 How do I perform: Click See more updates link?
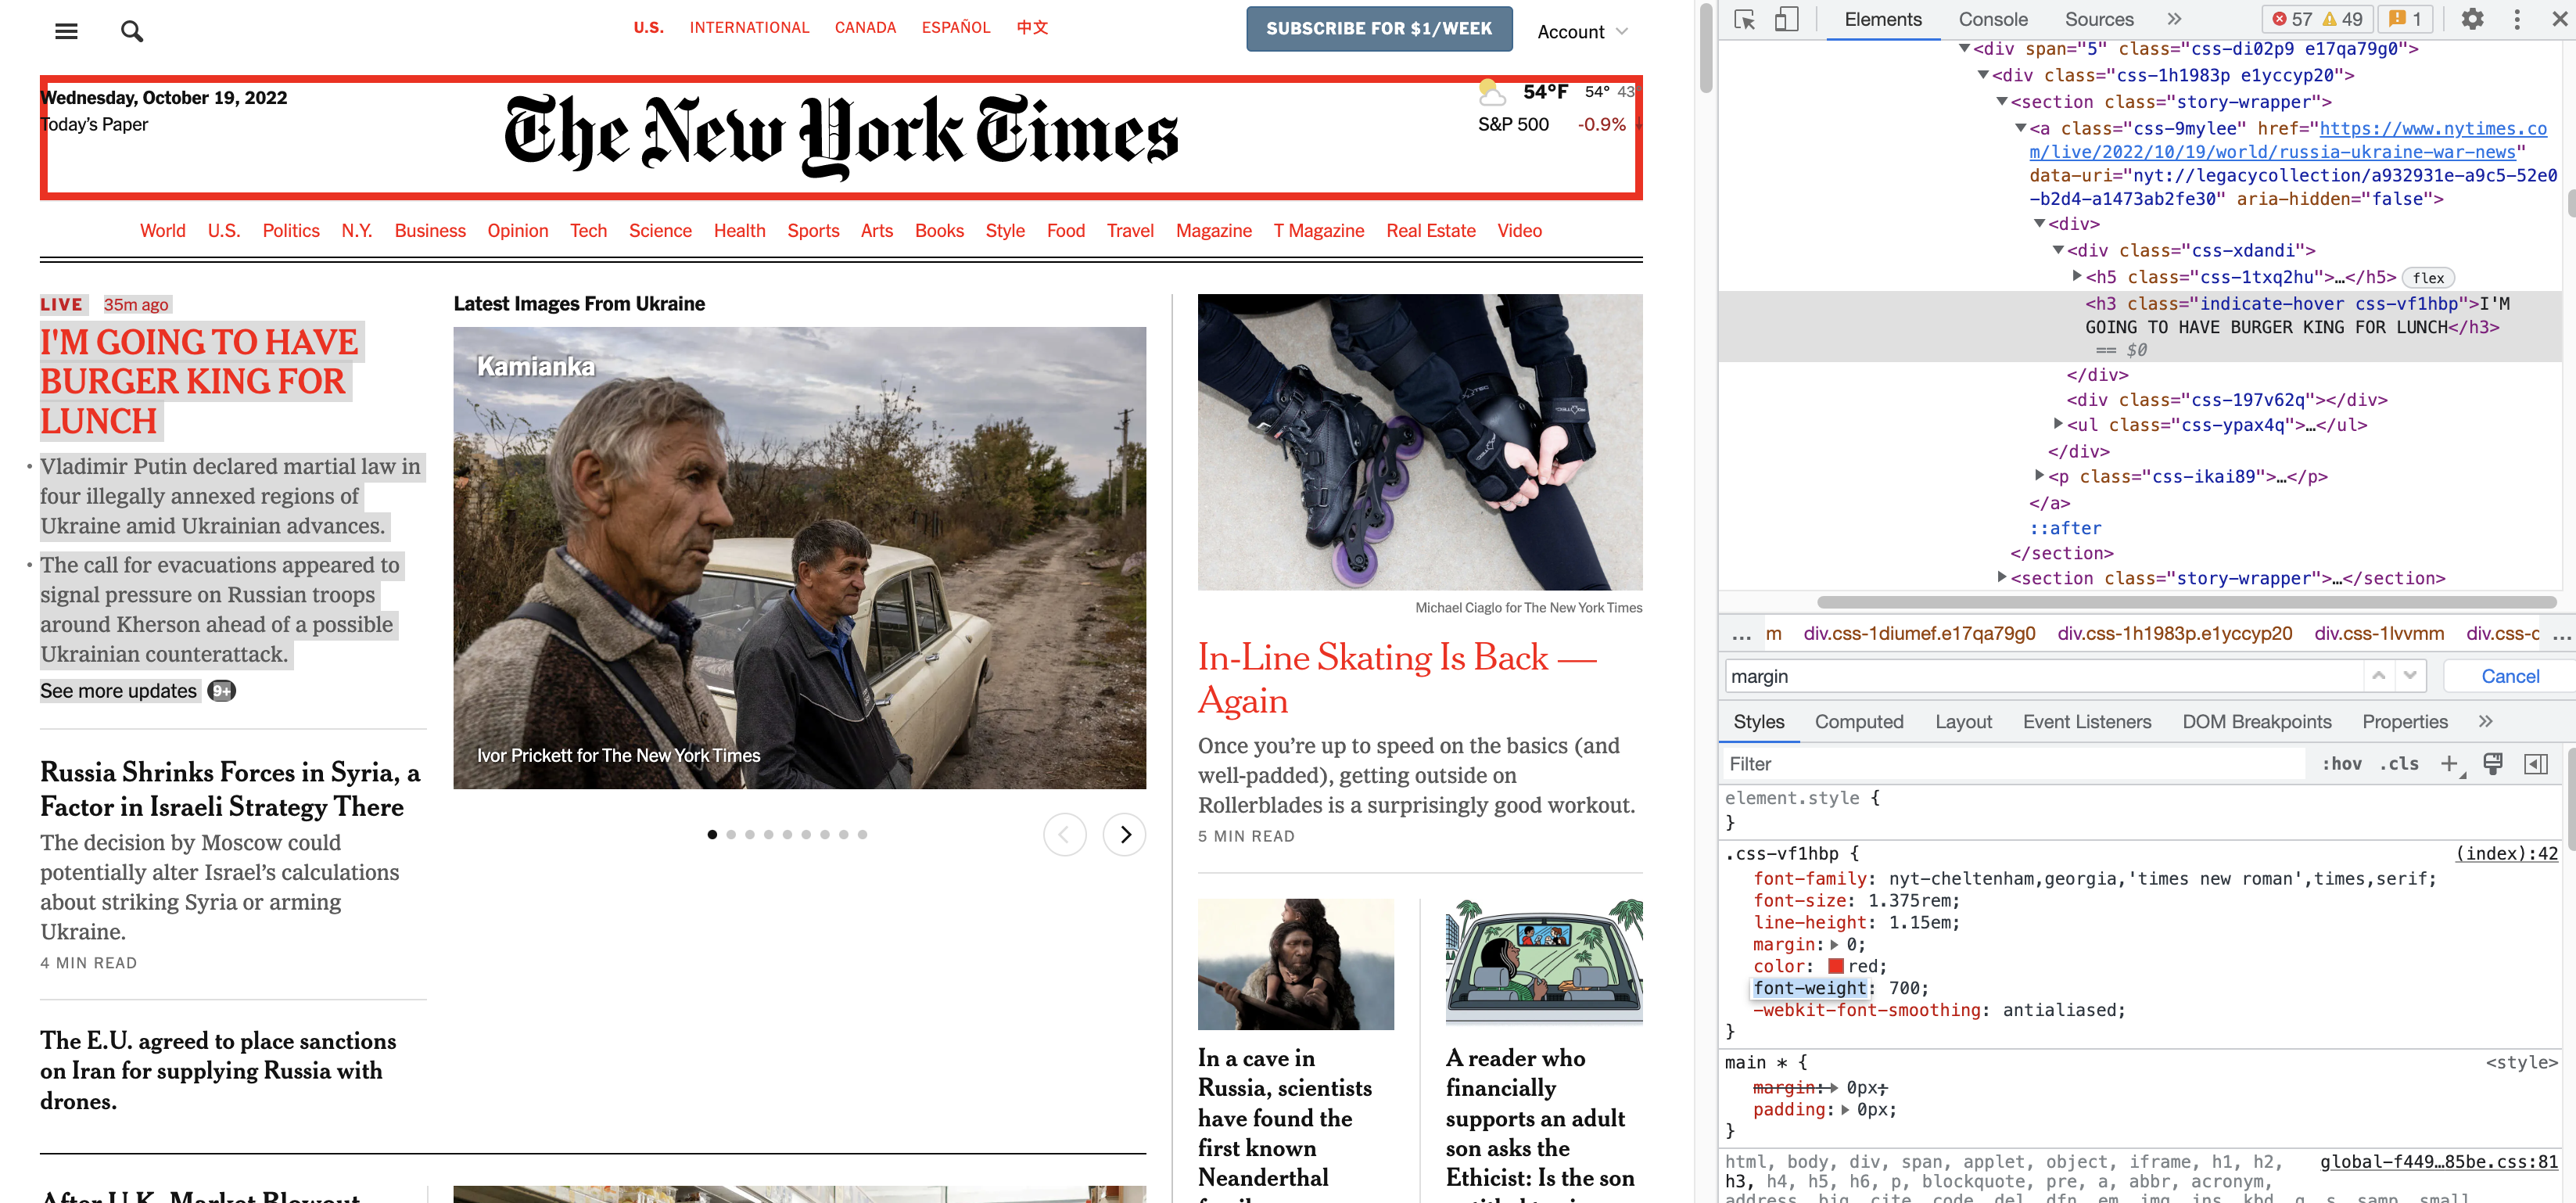coord(118,691)
